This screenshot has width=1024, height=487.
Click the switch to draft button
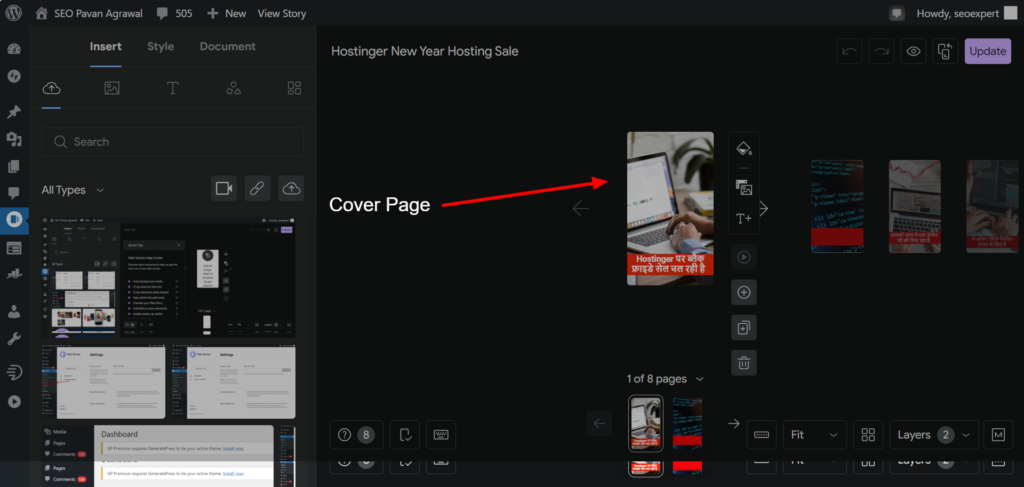point(946,52)
